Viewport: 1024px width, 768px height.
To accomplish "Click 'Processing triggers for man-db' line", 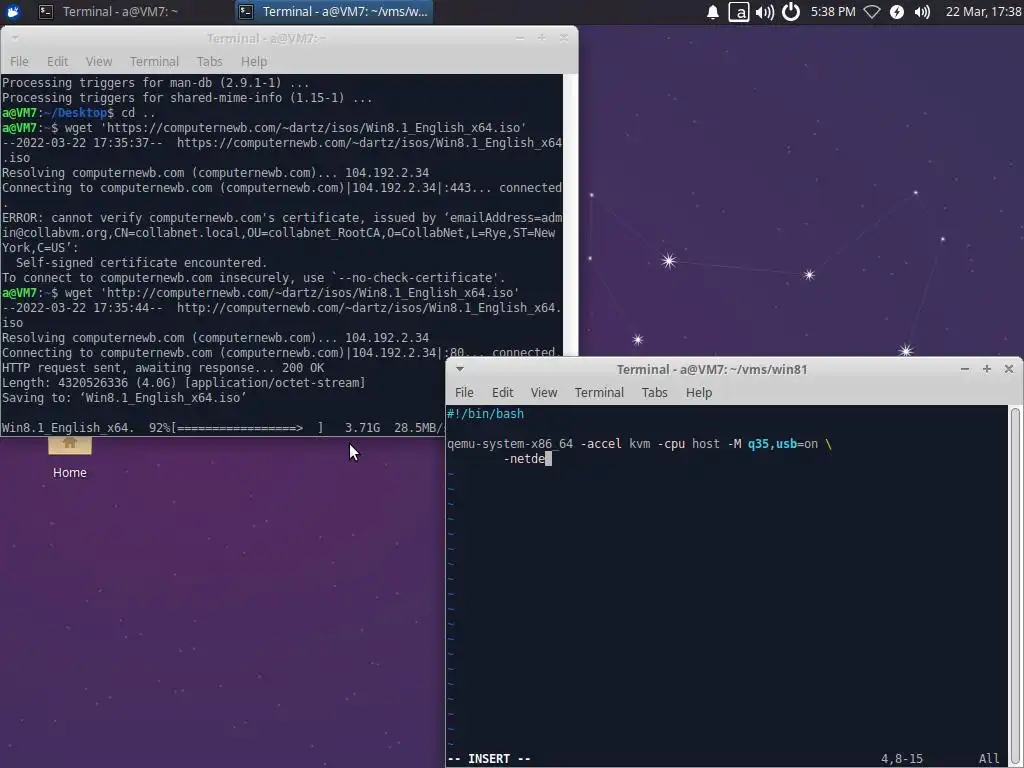I will pos(155,82).
